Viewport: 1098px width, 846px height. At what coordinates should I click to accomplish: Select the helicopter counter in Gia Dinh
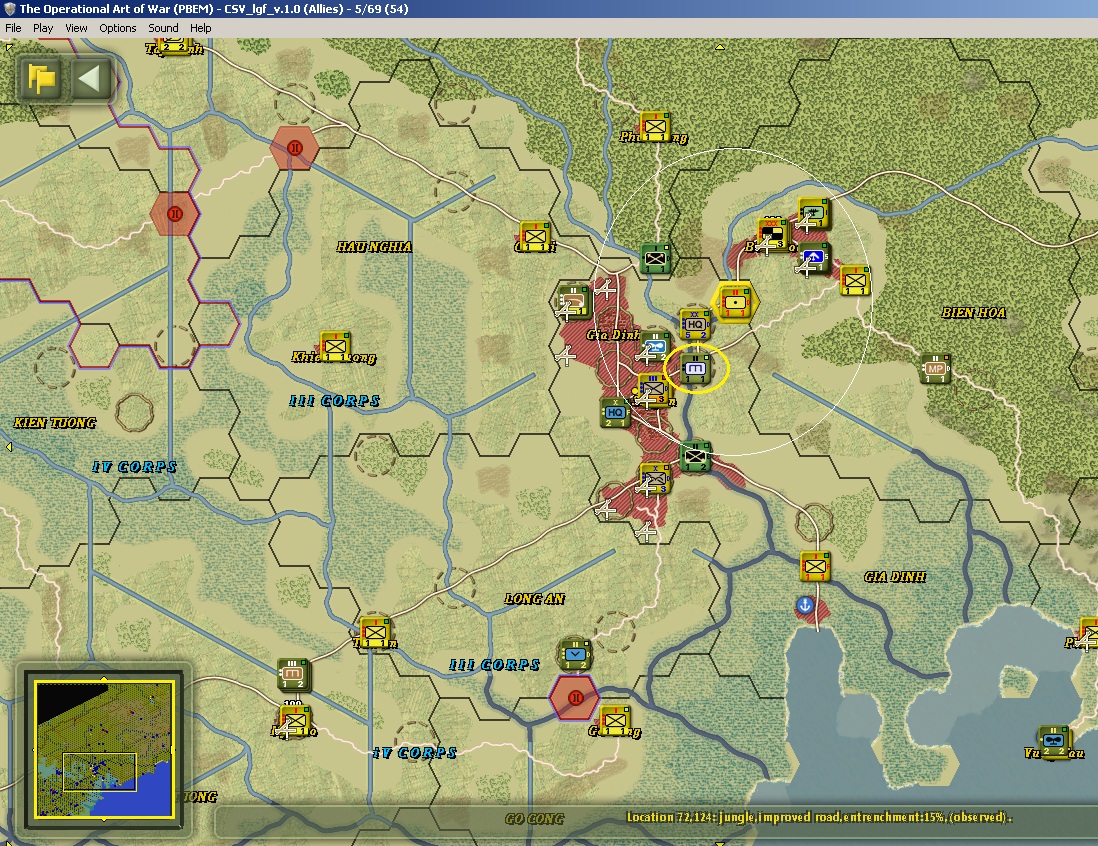[655, 347]
